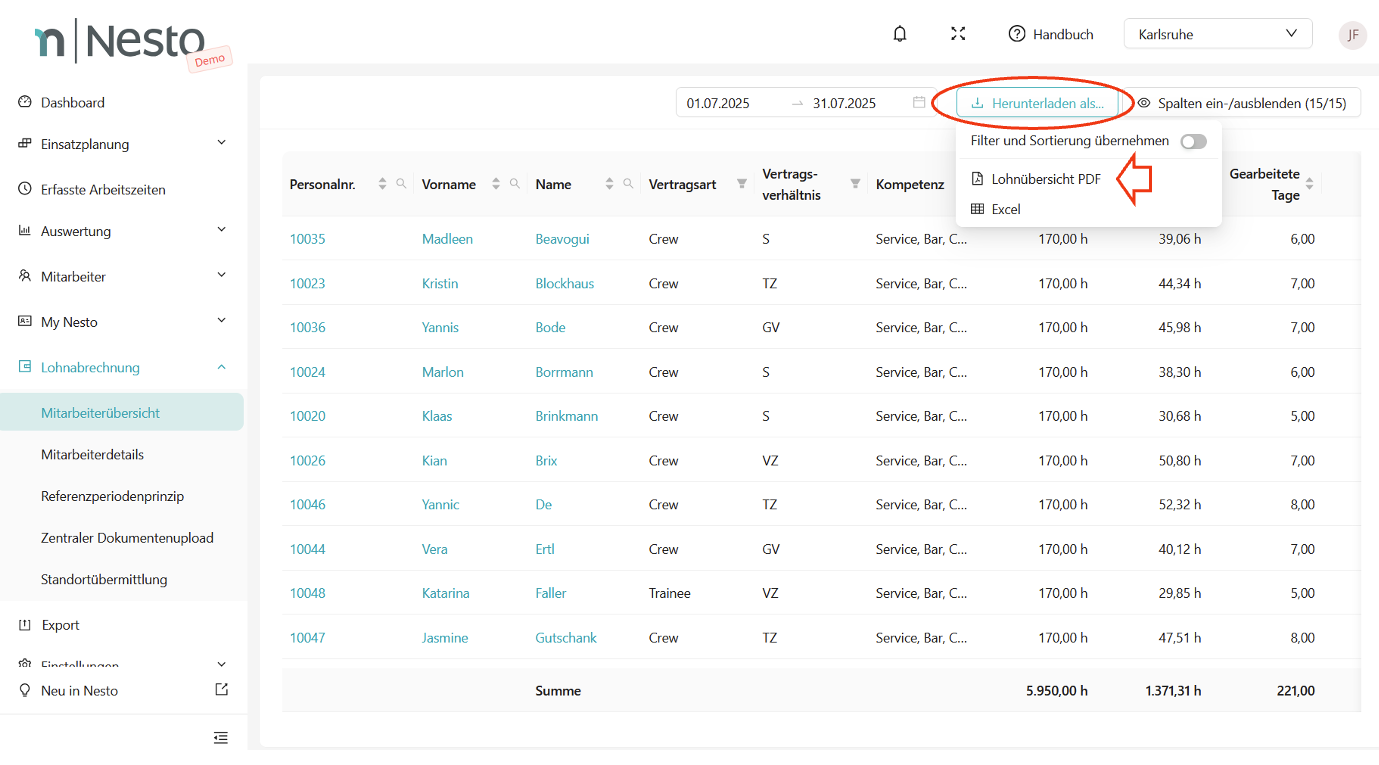
Task: Open the JF user avatar
Action: tap(1352, 34)
